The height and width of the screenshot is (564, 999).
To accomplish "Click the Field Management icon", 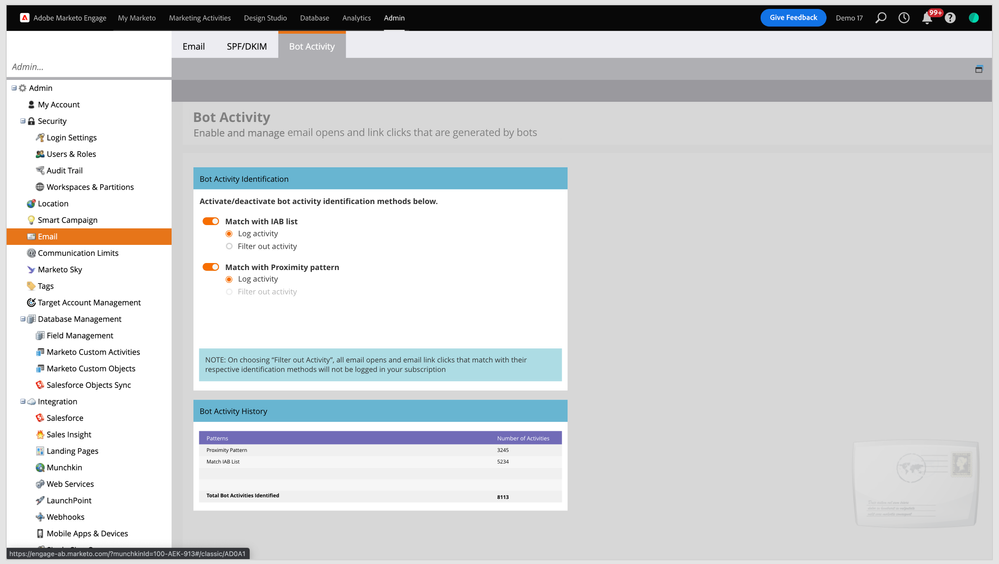I will tap(40, 336).
